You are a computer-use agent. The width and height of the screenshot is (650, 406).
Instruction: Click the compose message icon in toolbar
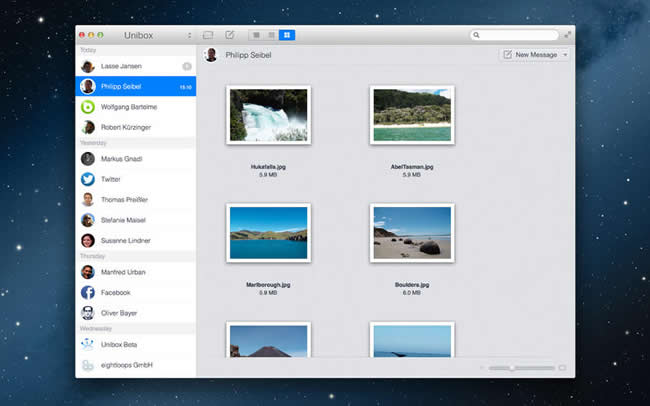[230, 35]
